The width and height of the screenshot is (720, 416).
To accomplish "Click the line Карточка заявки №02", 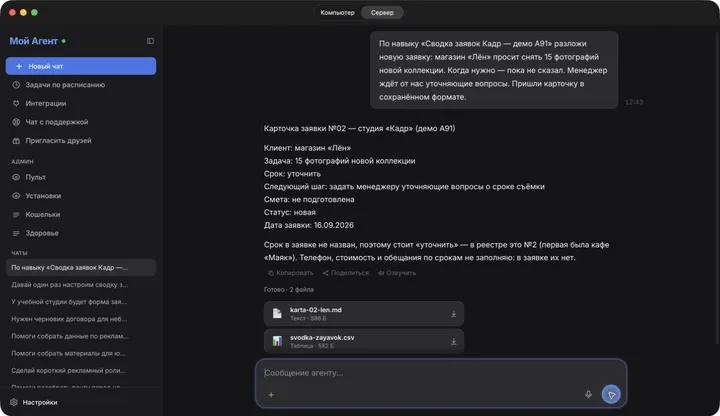I will pyautogui.click(x=360, y=129).
